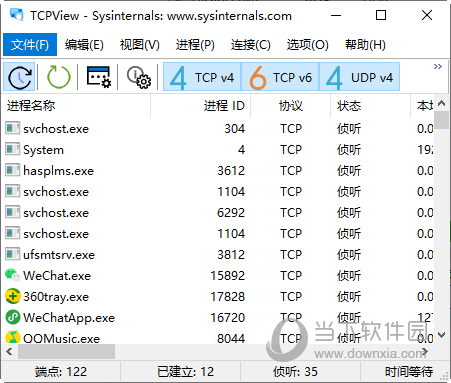
Task: Click the vertical scrollbar down arrow
Action: click(441, 335)
